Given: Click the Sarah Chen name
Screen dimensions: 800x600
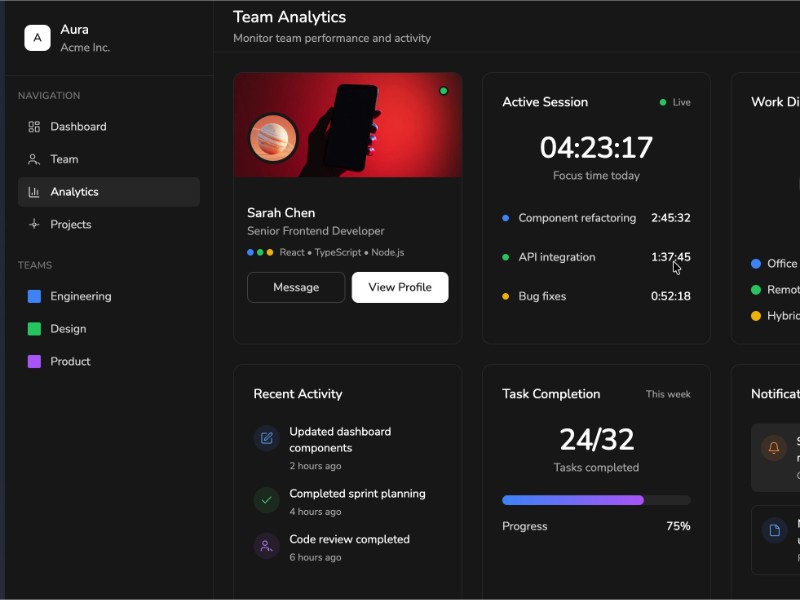Looking at the screenshot, I should coord(281,213).
